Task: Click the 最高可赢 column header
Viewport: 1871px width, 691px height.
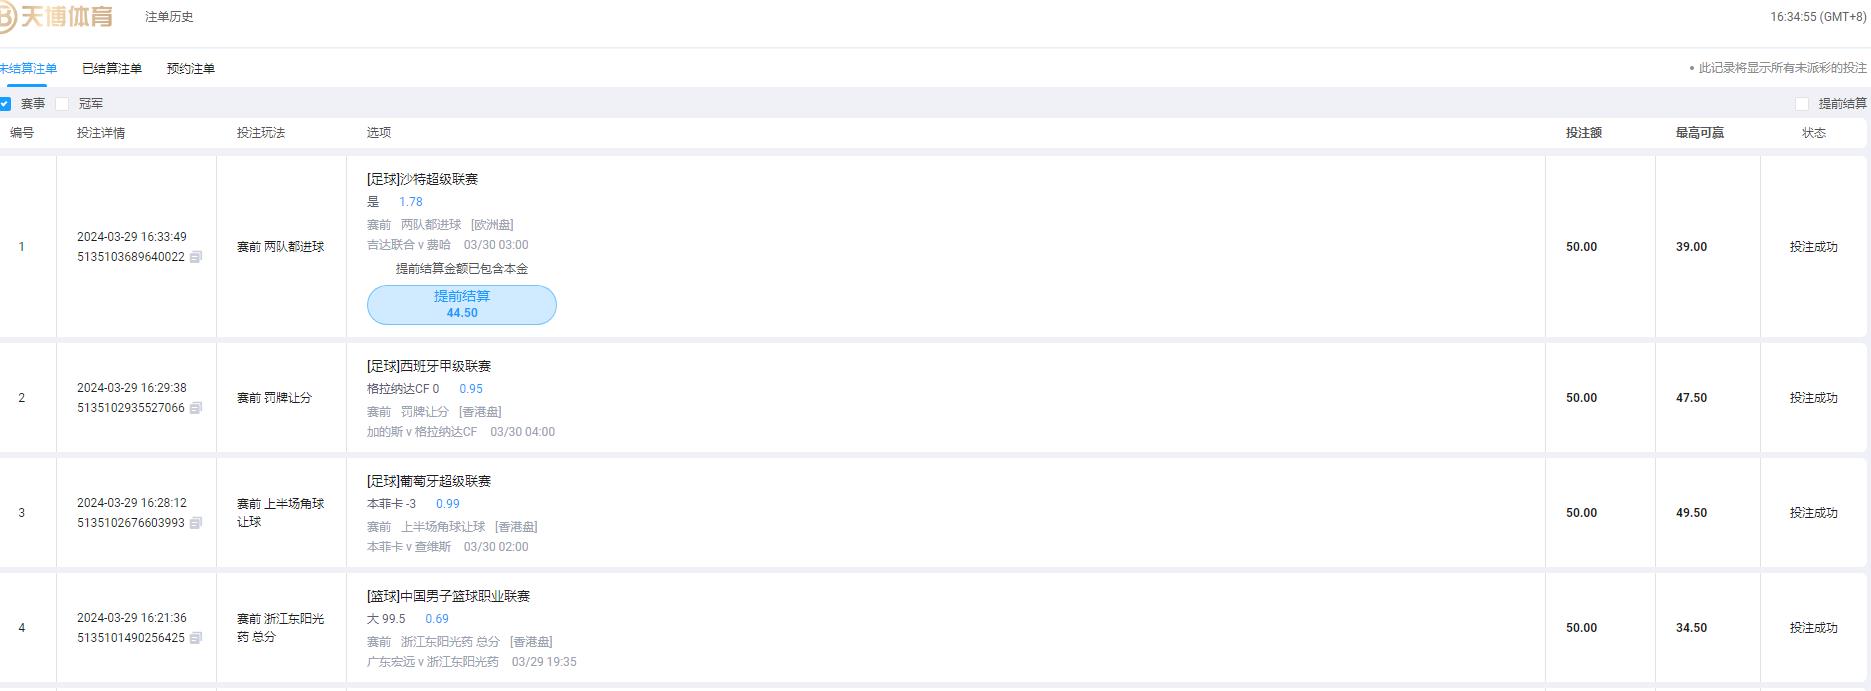Action: [x=1700, y=133]
